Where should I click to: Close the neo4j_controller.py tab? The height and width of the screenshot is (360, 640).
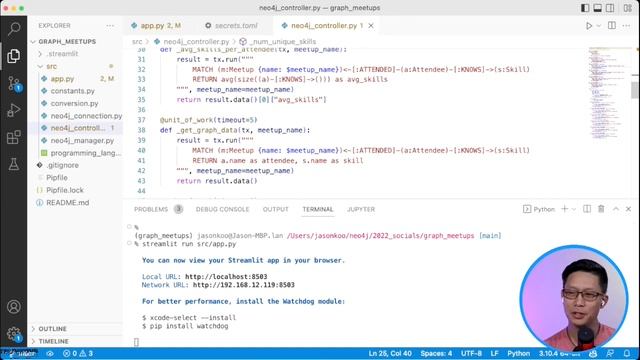pyautogui.click(x=371, y=26)
